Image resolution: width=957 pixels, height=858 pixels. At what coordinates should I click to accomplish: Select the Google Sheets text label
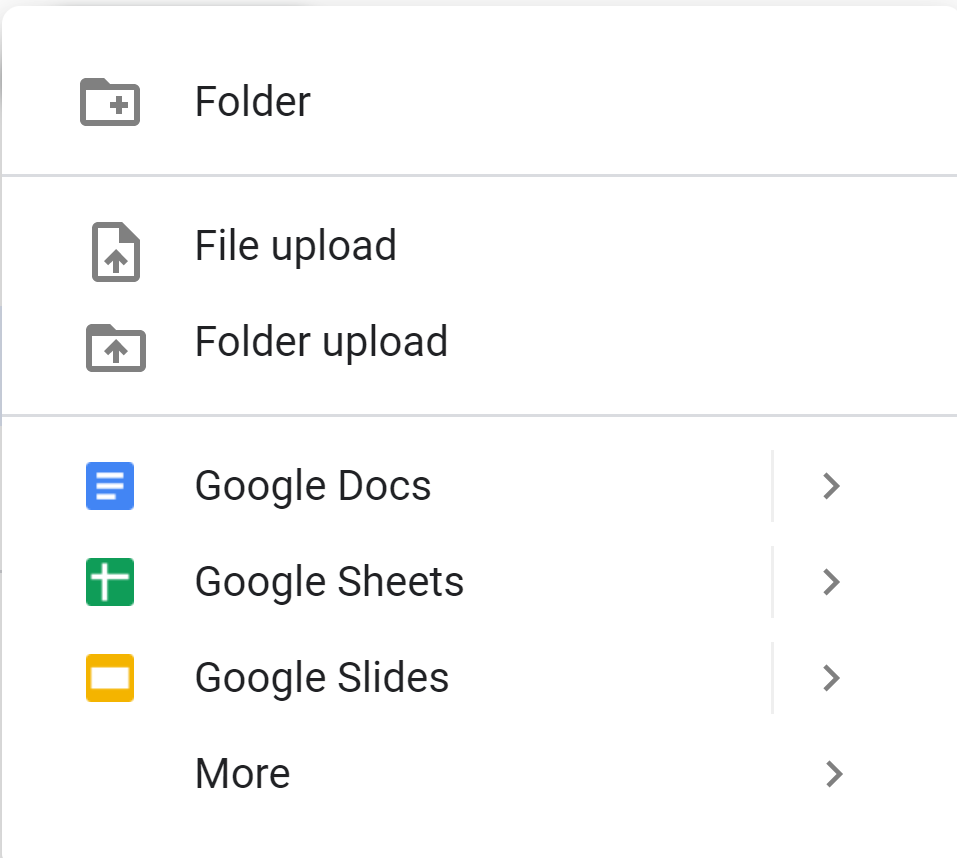click(329, 582)
